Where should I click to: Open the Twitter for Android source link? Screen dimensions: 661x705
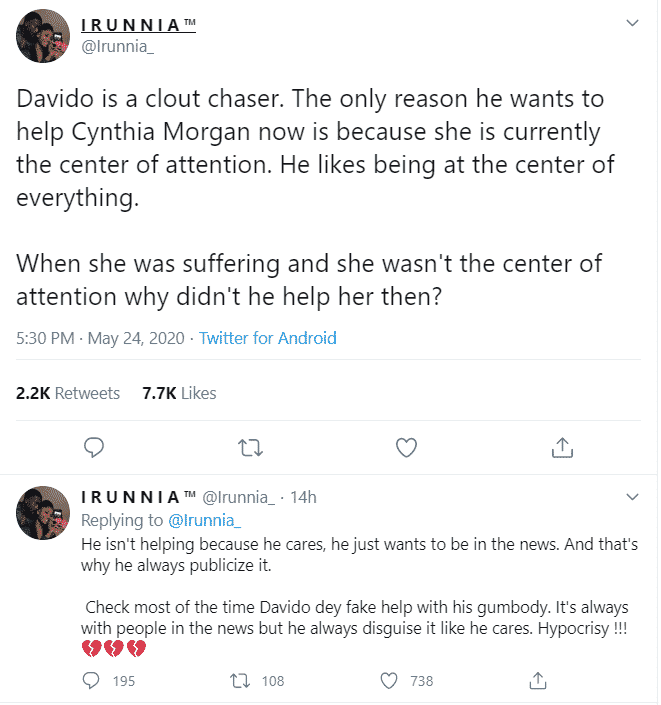point(267,338)
